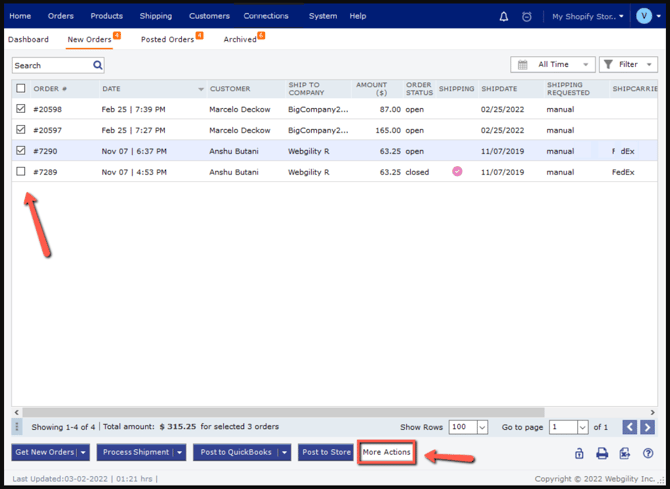Screen dimensions: 670x489
Task: Click the Post to Store button
Action: [326, 452]
